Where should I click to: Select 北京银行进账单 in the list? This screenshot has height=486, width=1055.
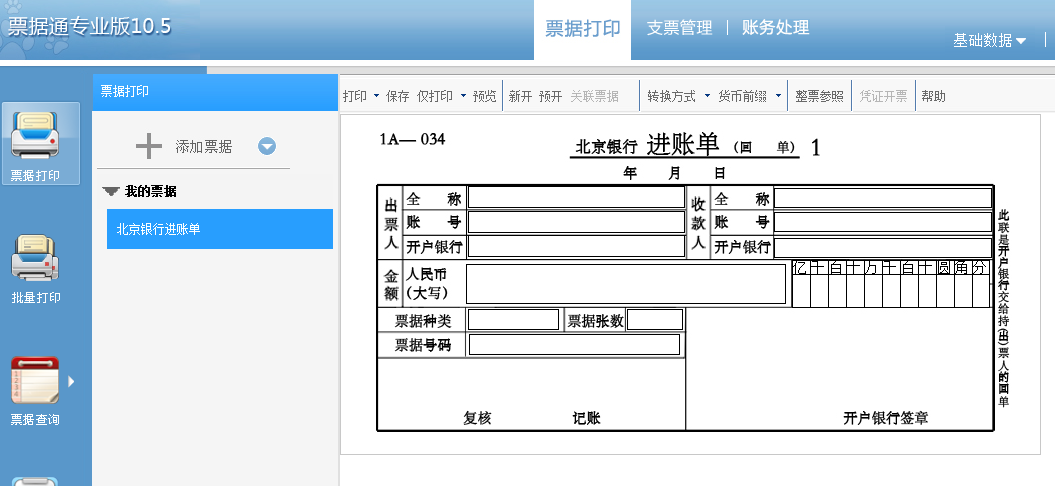pos(220,229)
